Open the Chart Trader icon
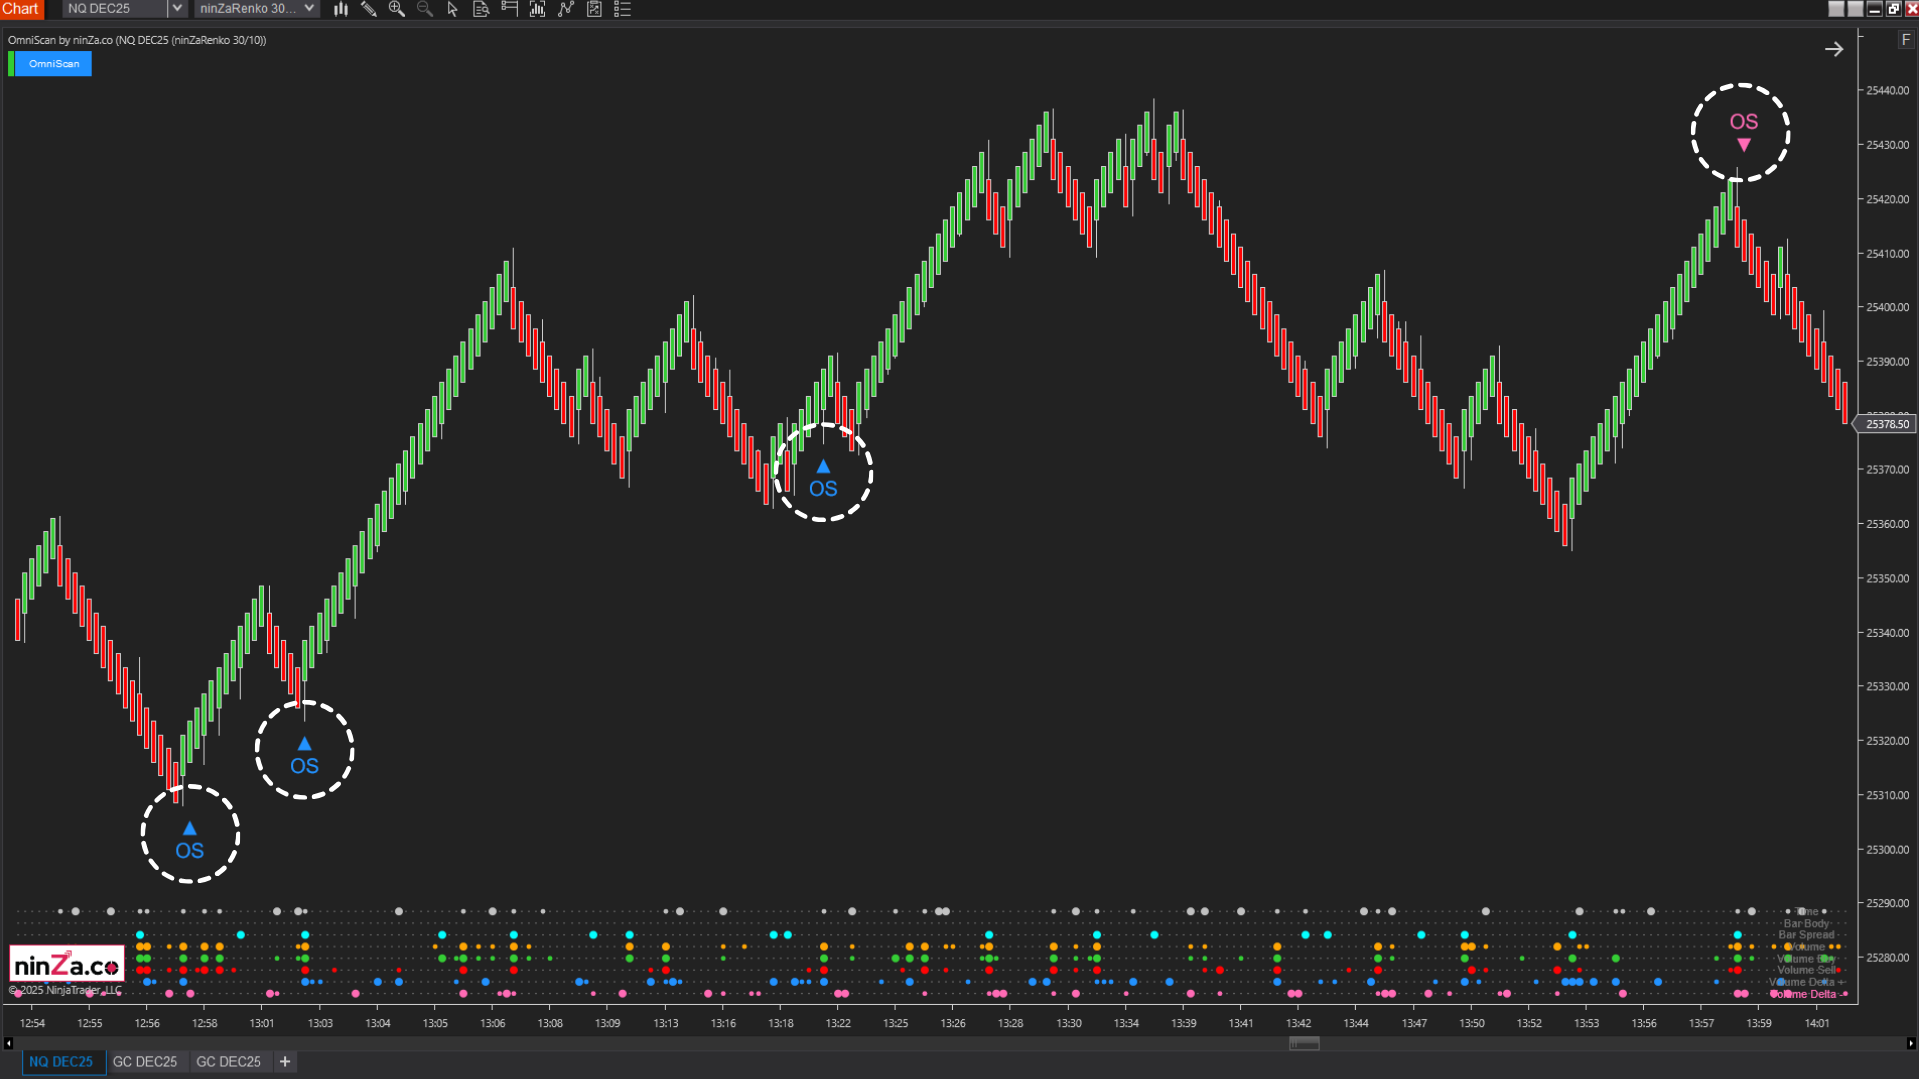Image resolution: width=1919 pixels, height=1079 pixels. tap(508, 9)
